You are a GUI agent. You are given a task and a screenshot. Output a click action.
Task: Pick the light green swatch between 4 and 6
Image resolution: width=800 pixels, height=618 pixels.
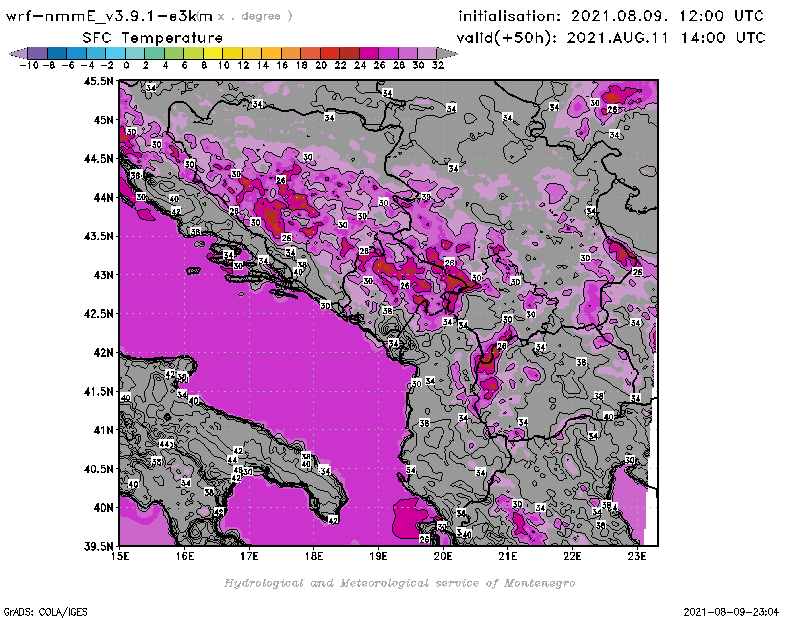tap(174, 53)
